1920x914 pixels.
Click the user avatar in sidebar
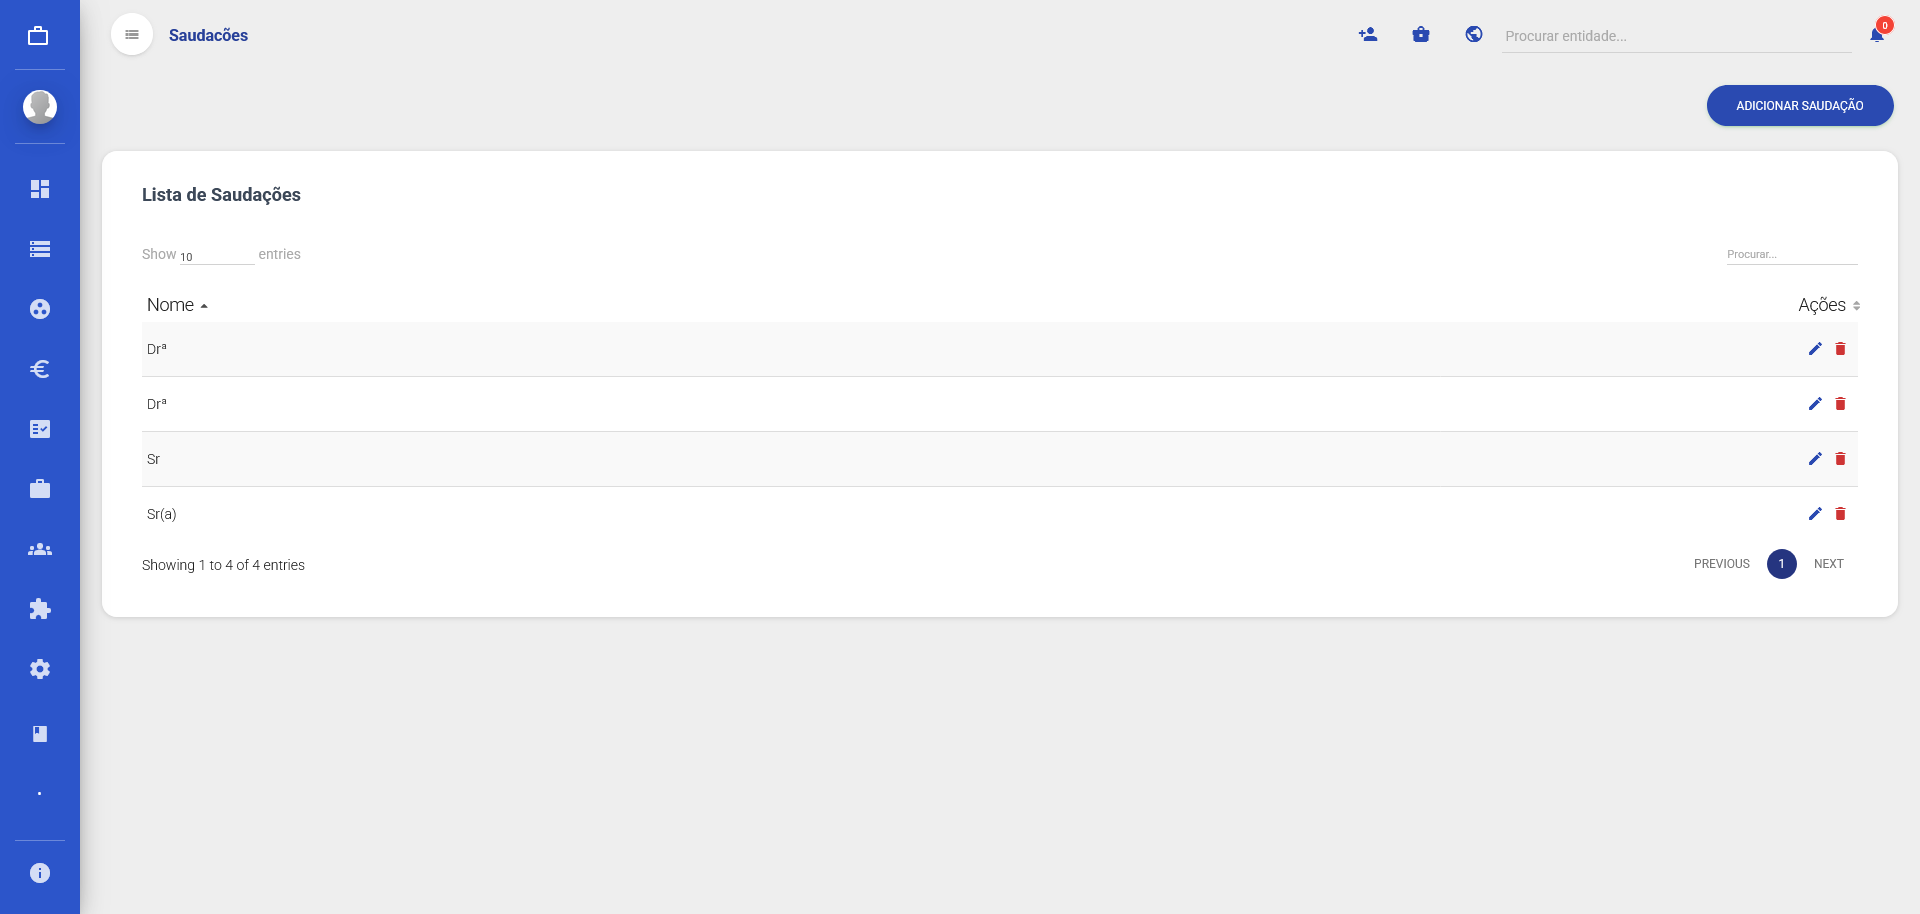[x=40, y=106]
